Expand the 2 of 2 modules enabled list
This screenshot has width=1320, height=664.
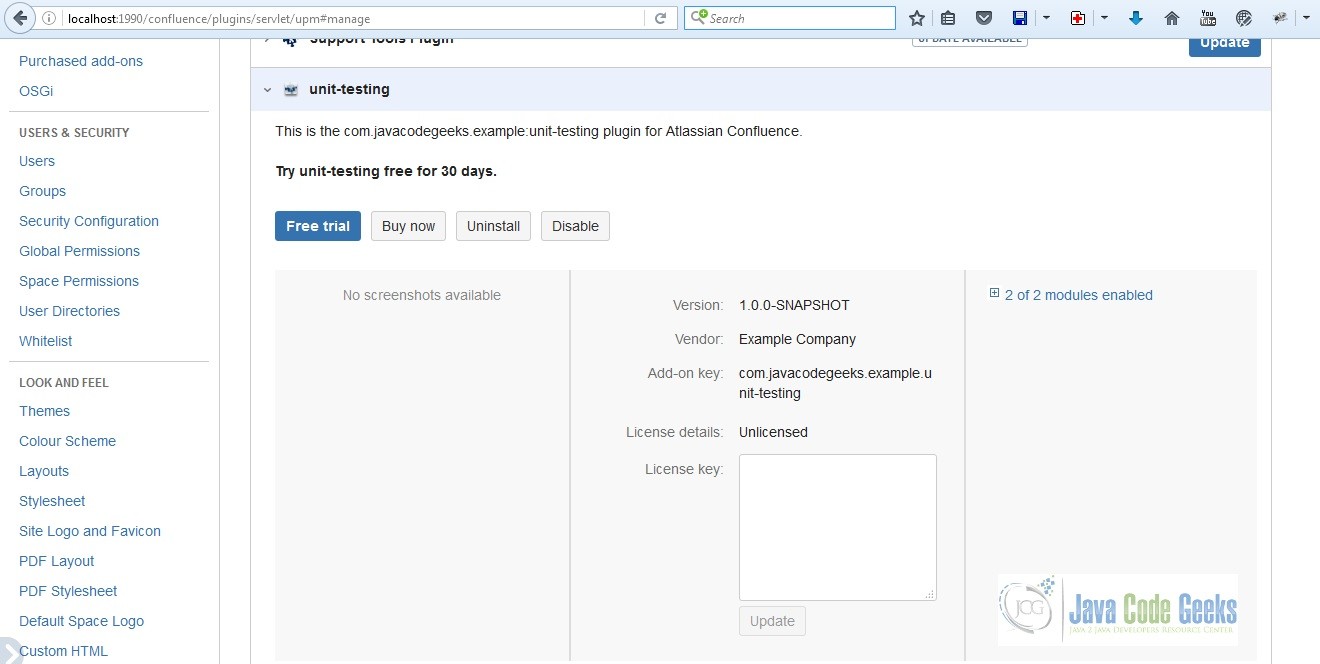[993, 294]
